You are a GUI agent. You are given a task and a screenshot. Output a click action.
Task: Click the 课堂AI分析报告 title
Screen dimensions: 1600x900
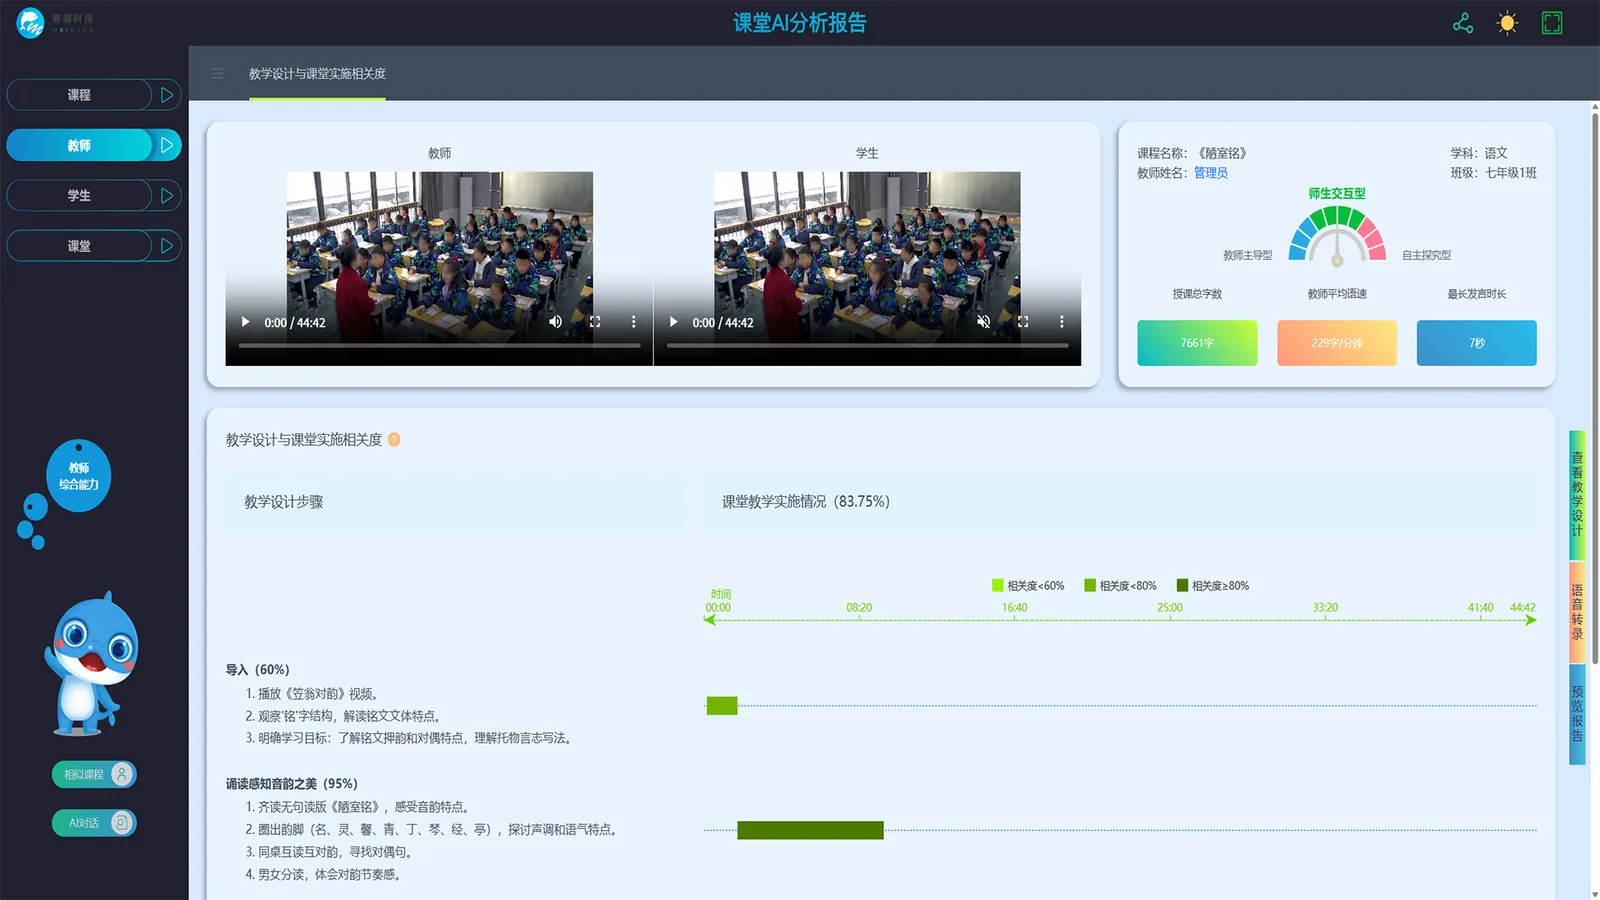[x=800, y=23]
